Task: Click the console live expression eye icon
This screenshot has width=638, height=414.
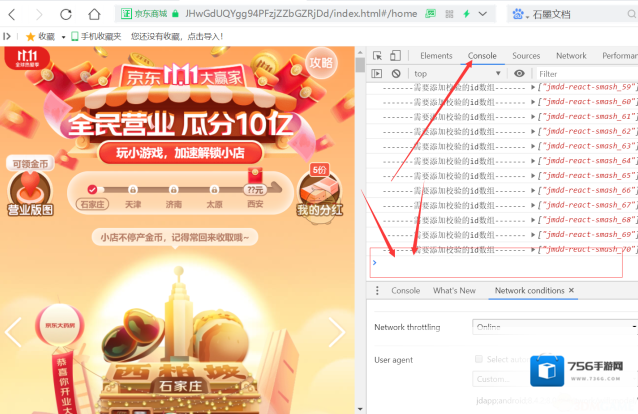Action: pos(519,74)
